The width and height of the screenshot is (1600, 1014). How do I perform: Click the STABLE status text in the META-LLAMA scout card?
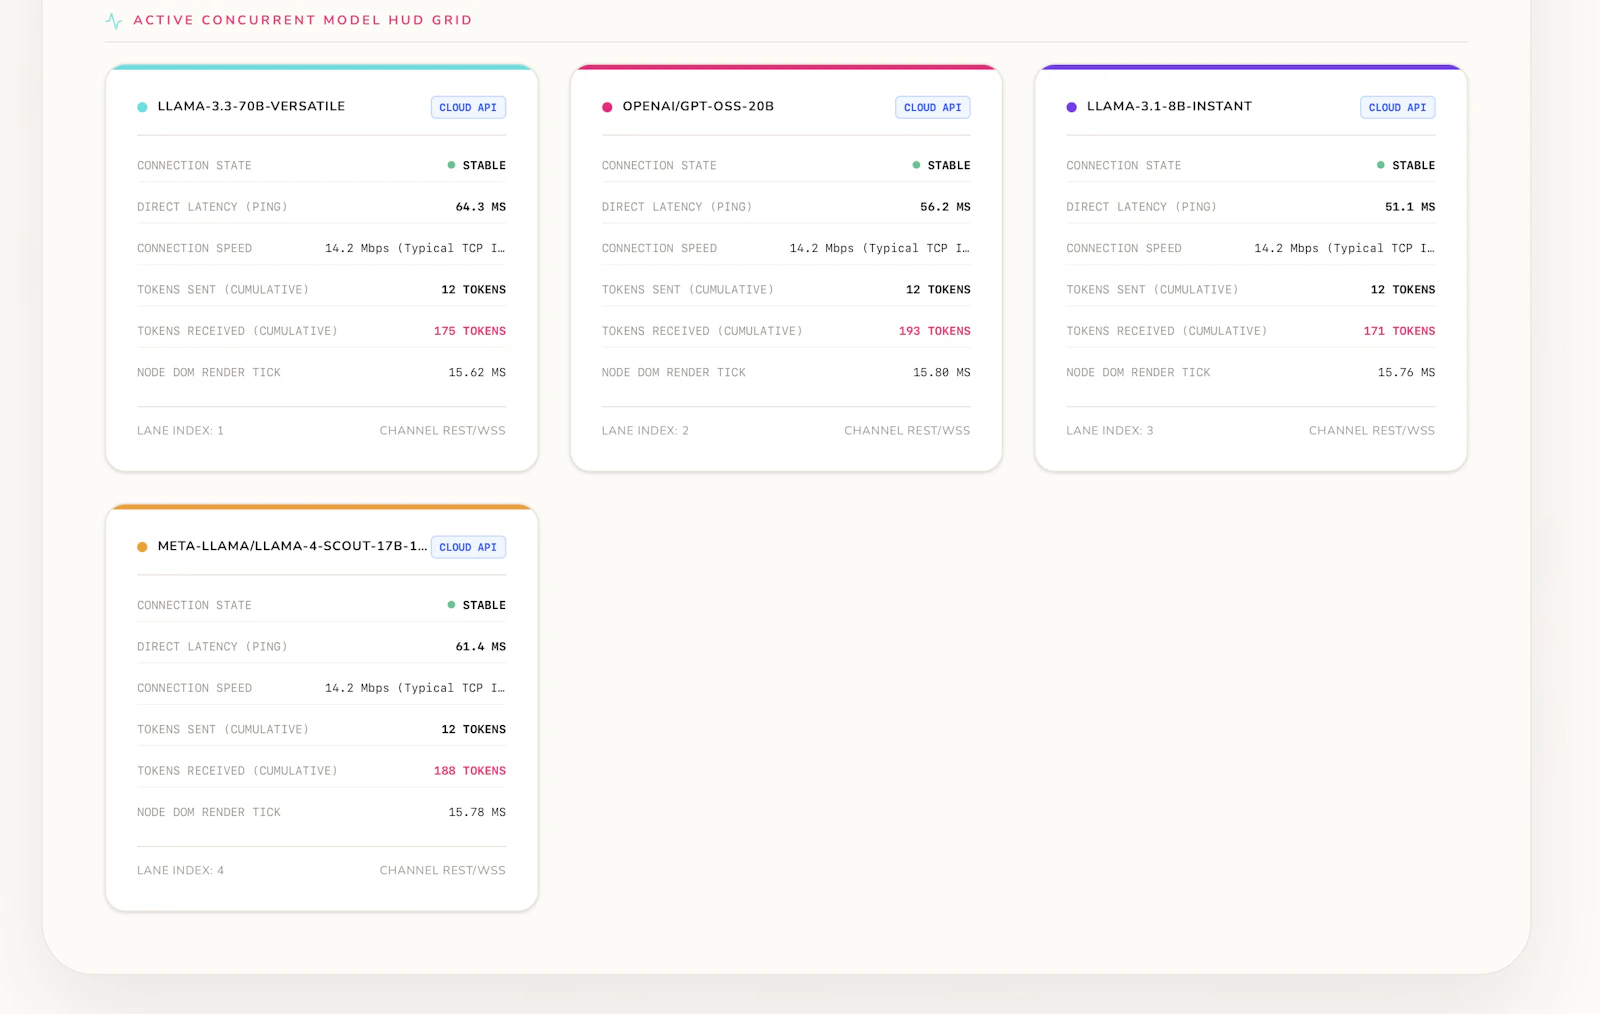pyautogui.click(x=484, y=605)
